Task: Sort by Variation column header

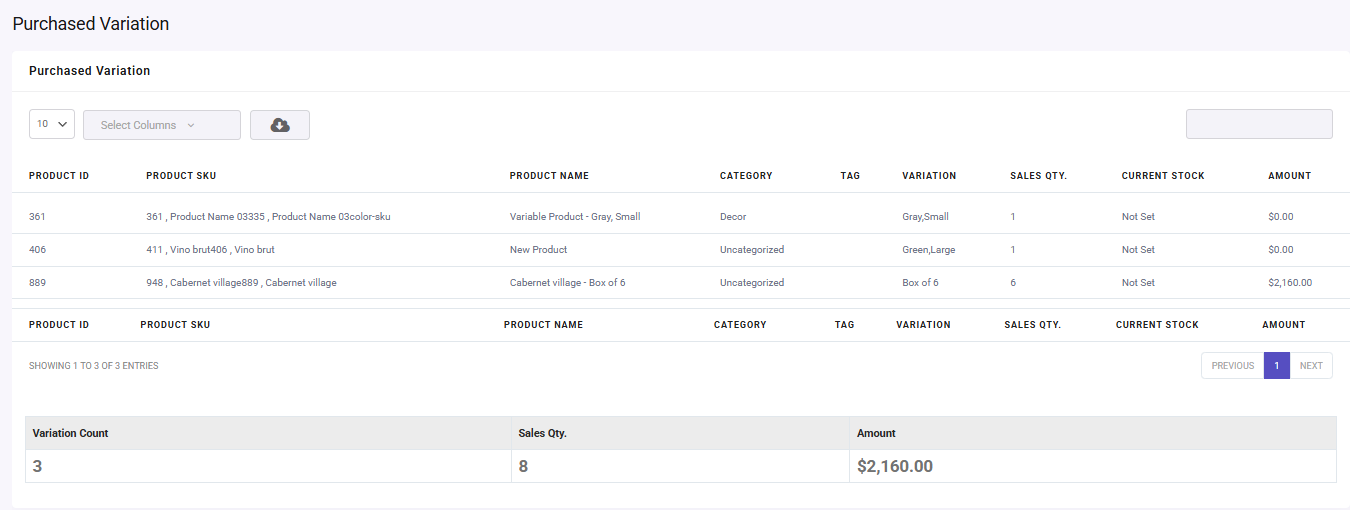Action: [929, 176]
